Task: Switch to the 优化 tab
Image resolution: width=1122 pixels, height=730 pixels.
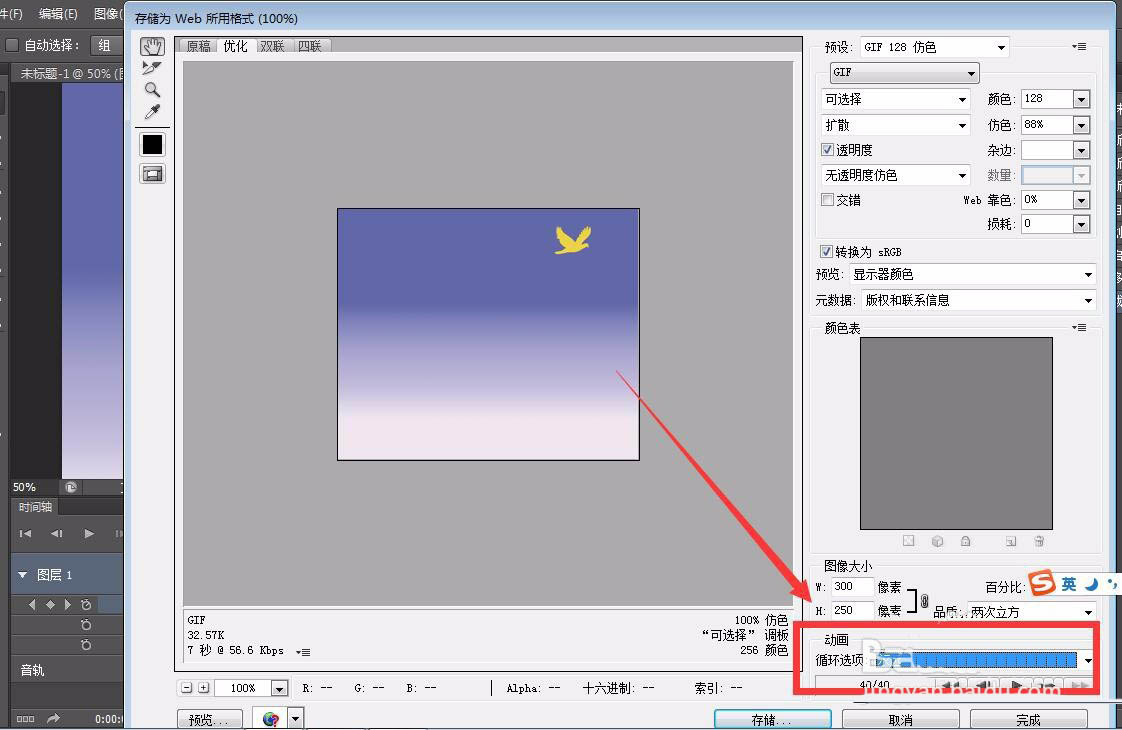Action: (235, 46)
